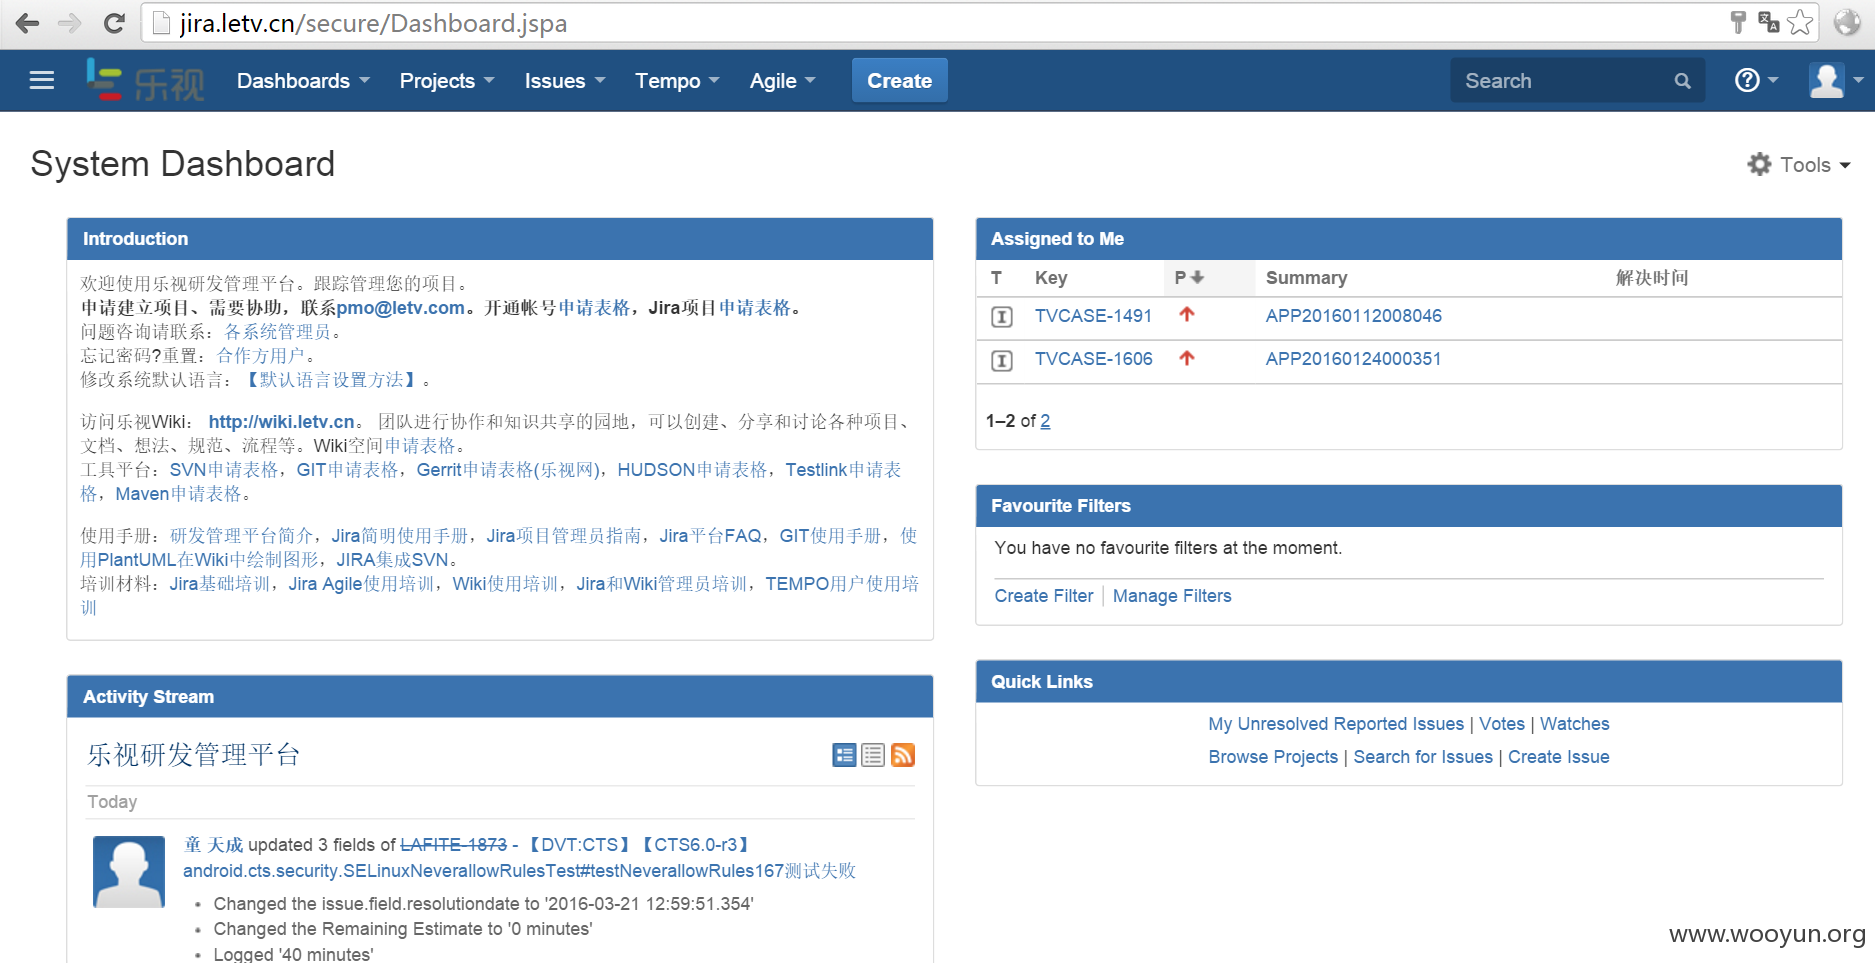Screen dimensions: 1875x963
Task: Open HUDSON申请表格 link
Action: coord(692,470)
